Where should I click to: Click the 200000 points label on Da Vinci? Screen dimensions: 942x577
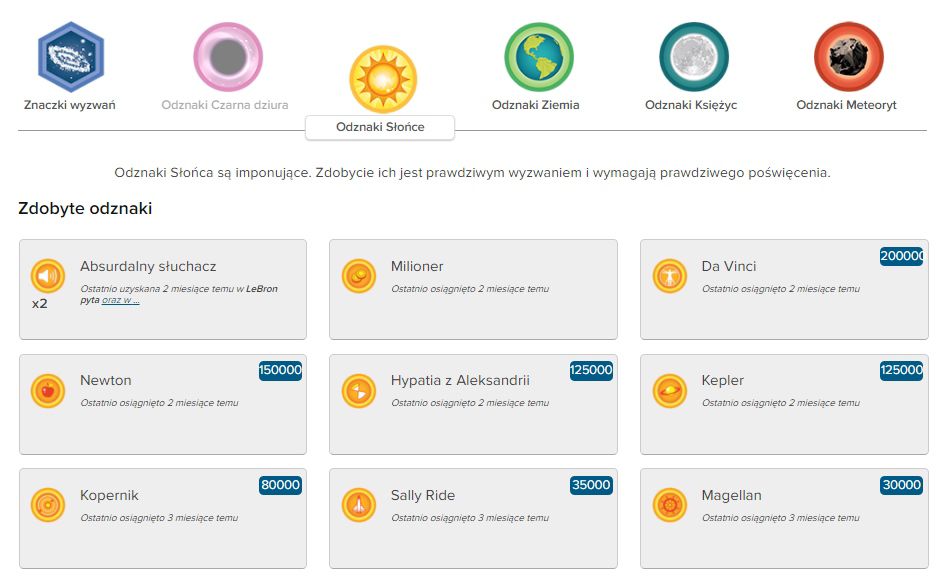tap(903, 256)
